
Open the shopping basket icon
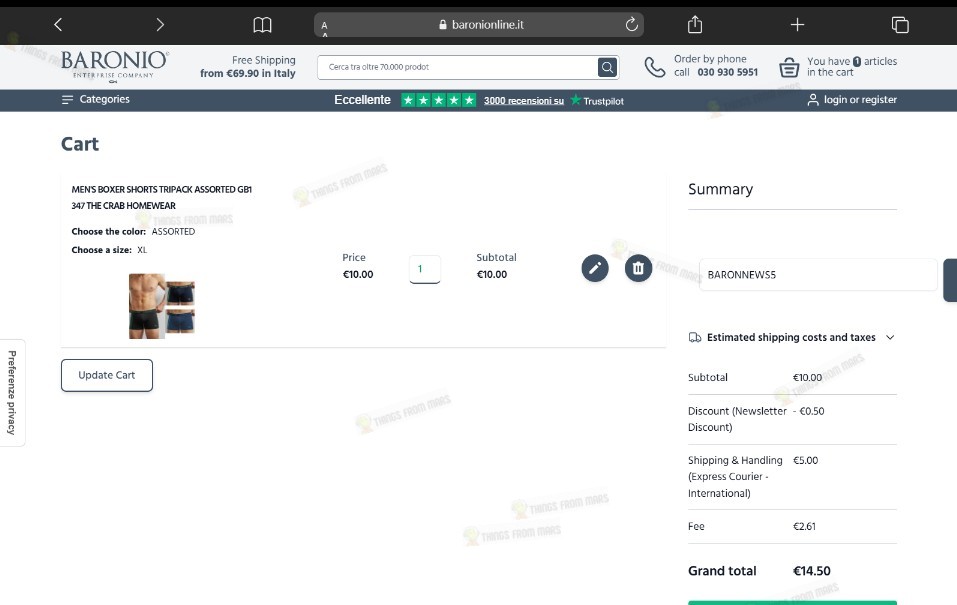[x=789, y=67]
